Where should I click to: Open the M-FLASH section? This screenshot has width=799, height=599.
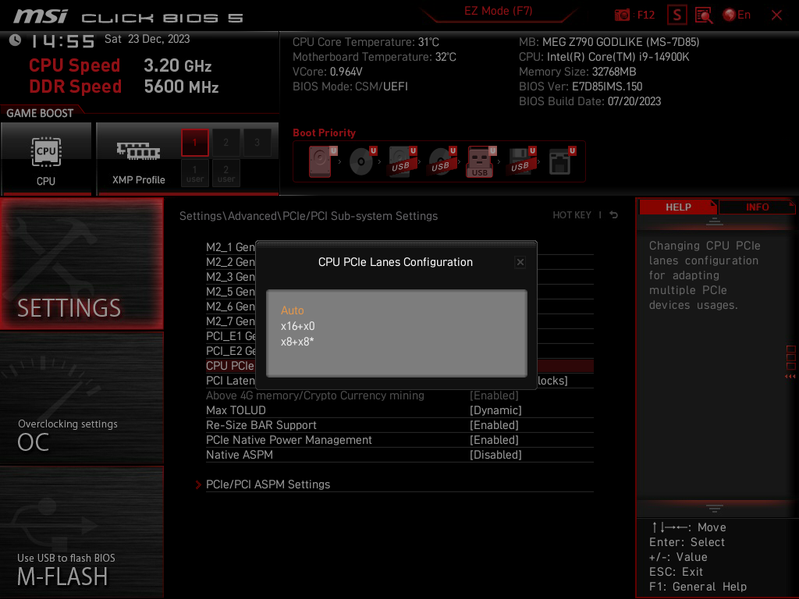click(x=82, y=532)
